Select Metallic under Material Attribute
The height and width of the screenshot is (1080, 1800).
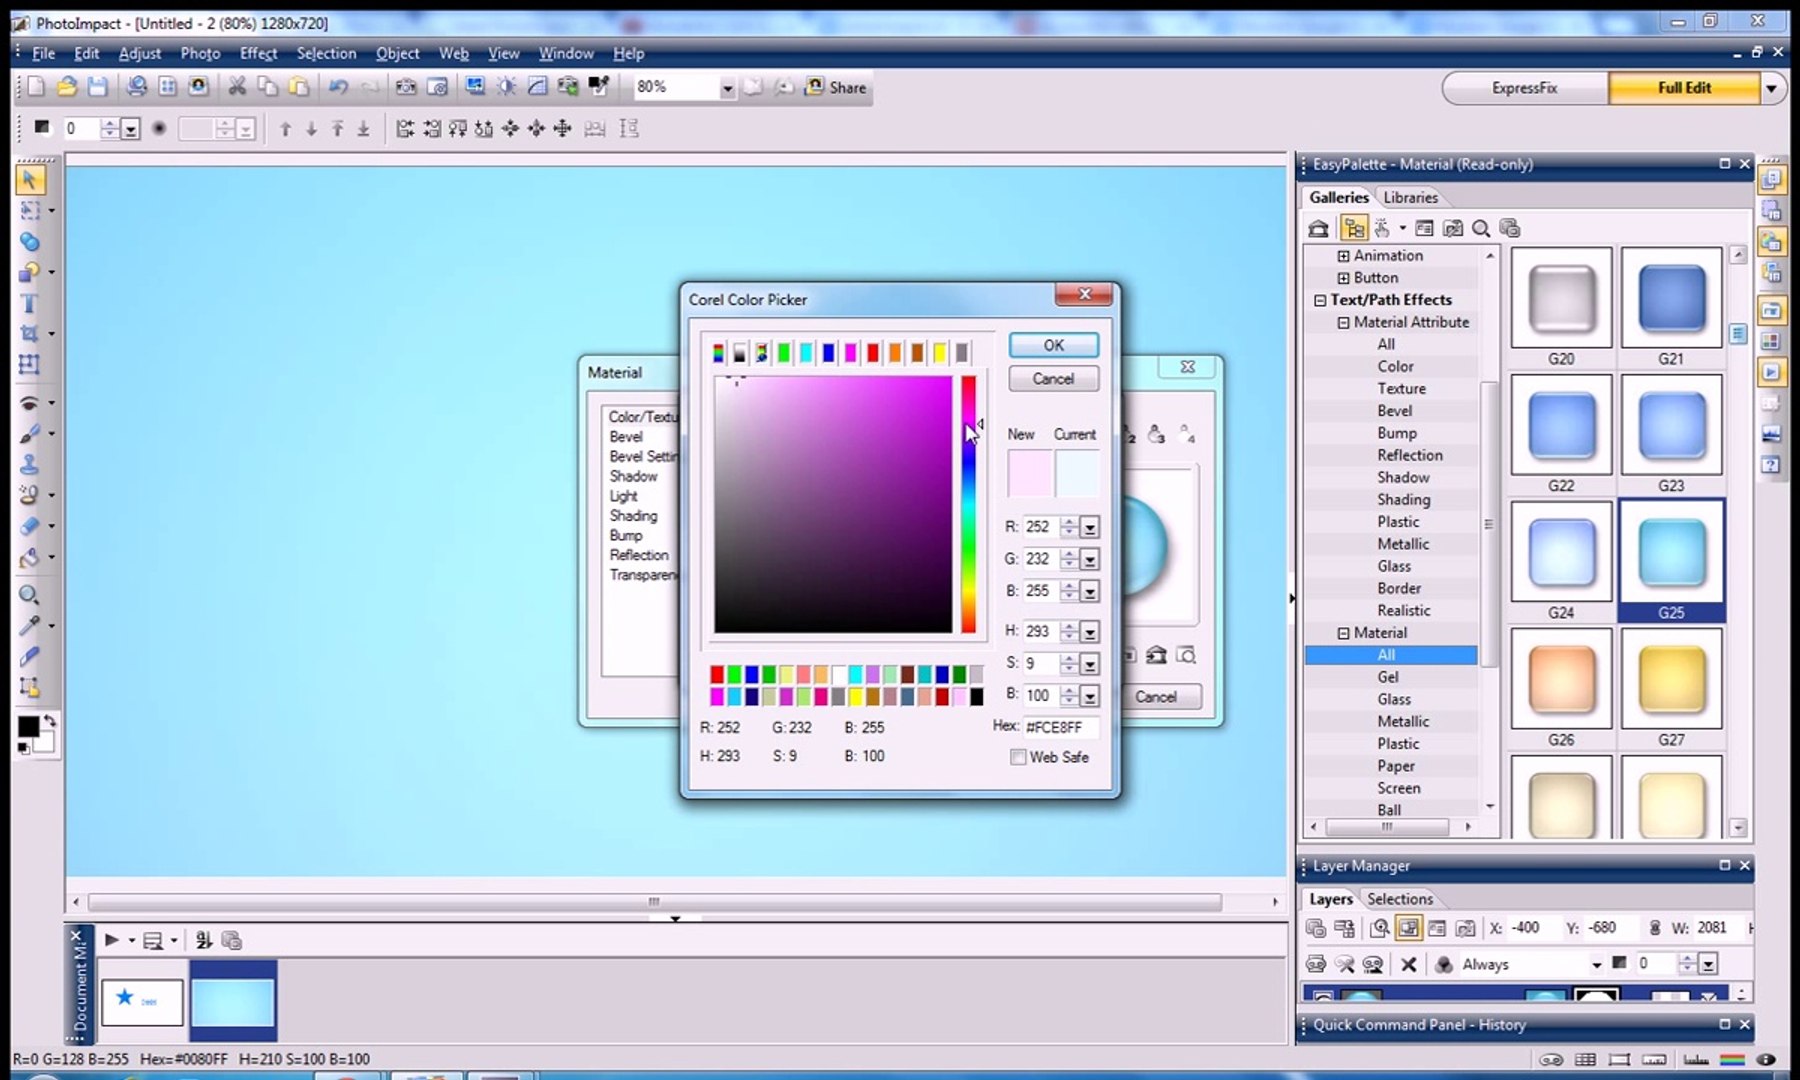[x=1403, y=545]
